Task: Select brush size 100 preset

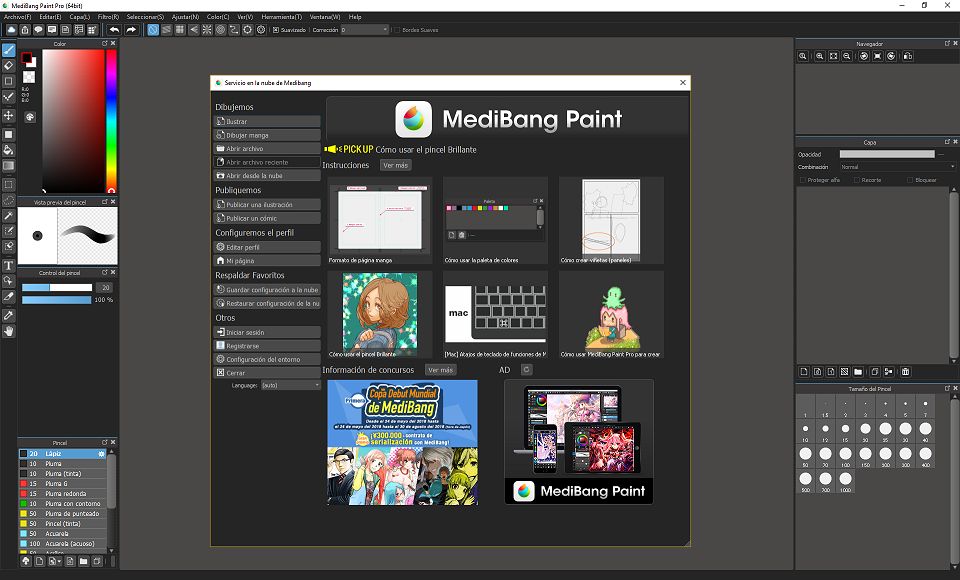Action: click(846, 457)
